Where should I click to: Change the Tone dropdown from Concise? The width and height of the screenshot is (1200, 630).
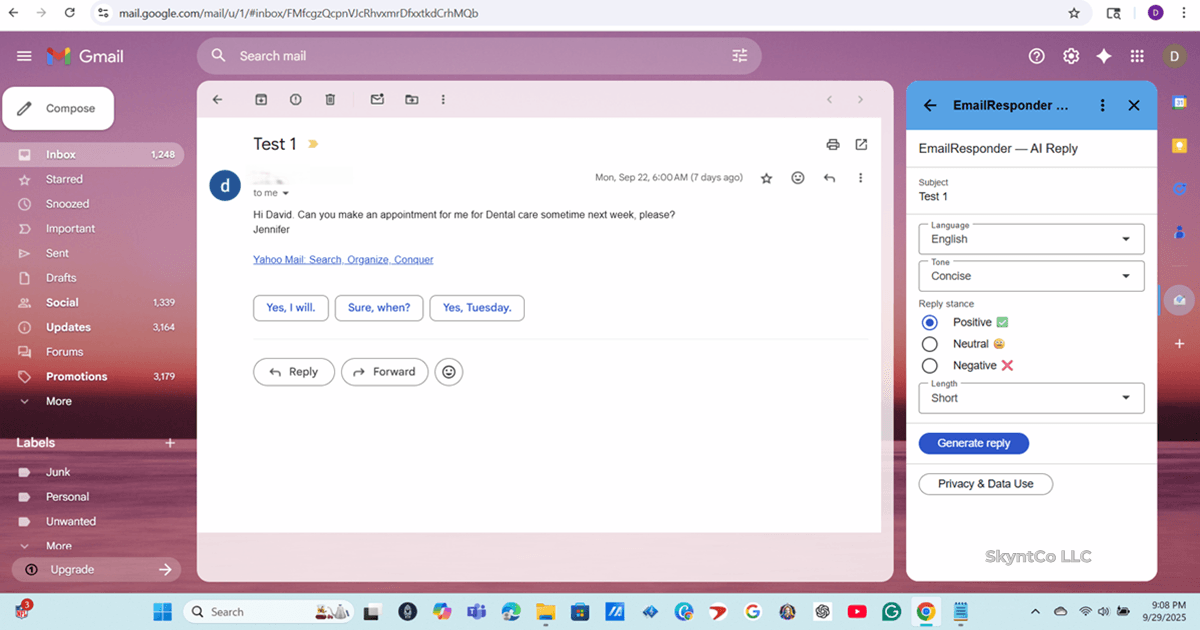[1031, 275]
